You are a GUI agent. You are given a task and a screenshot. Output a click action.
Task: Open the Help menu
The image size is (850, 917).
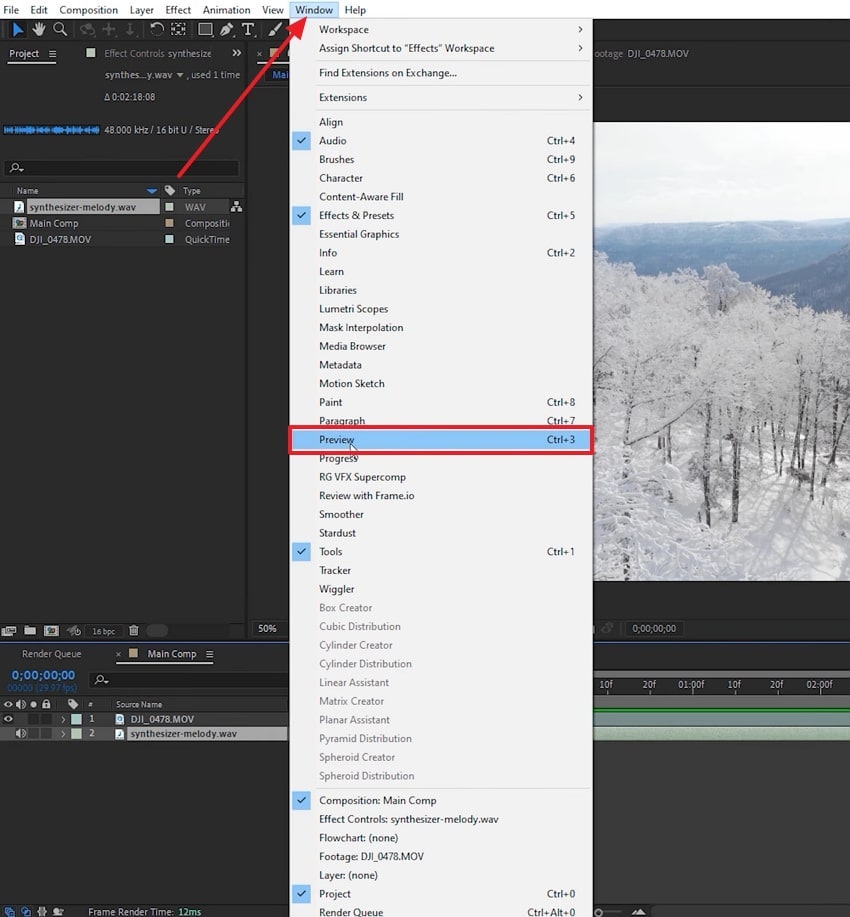(355, 10)
